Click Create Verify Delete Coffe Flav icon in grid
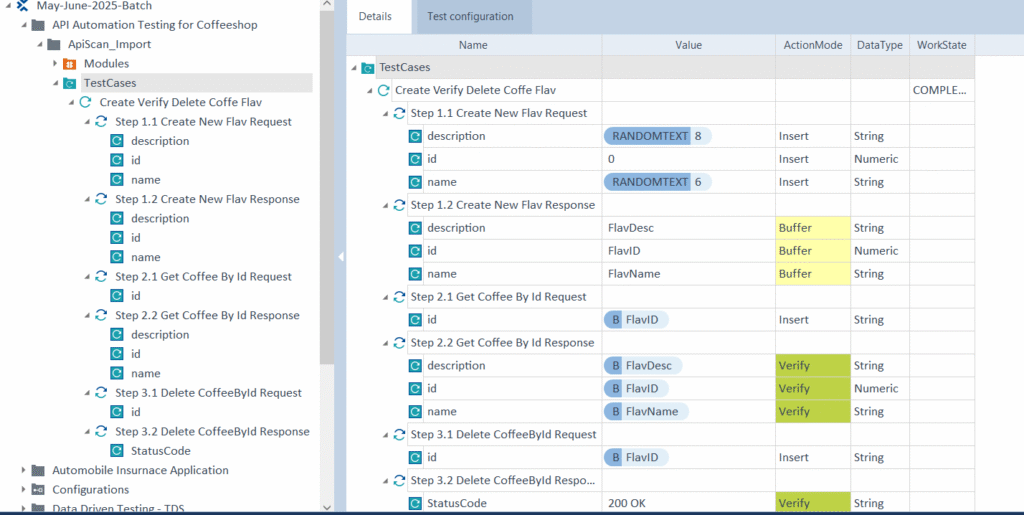The width and height of the screenshot is (1024, 515). (x=383, y=91)
